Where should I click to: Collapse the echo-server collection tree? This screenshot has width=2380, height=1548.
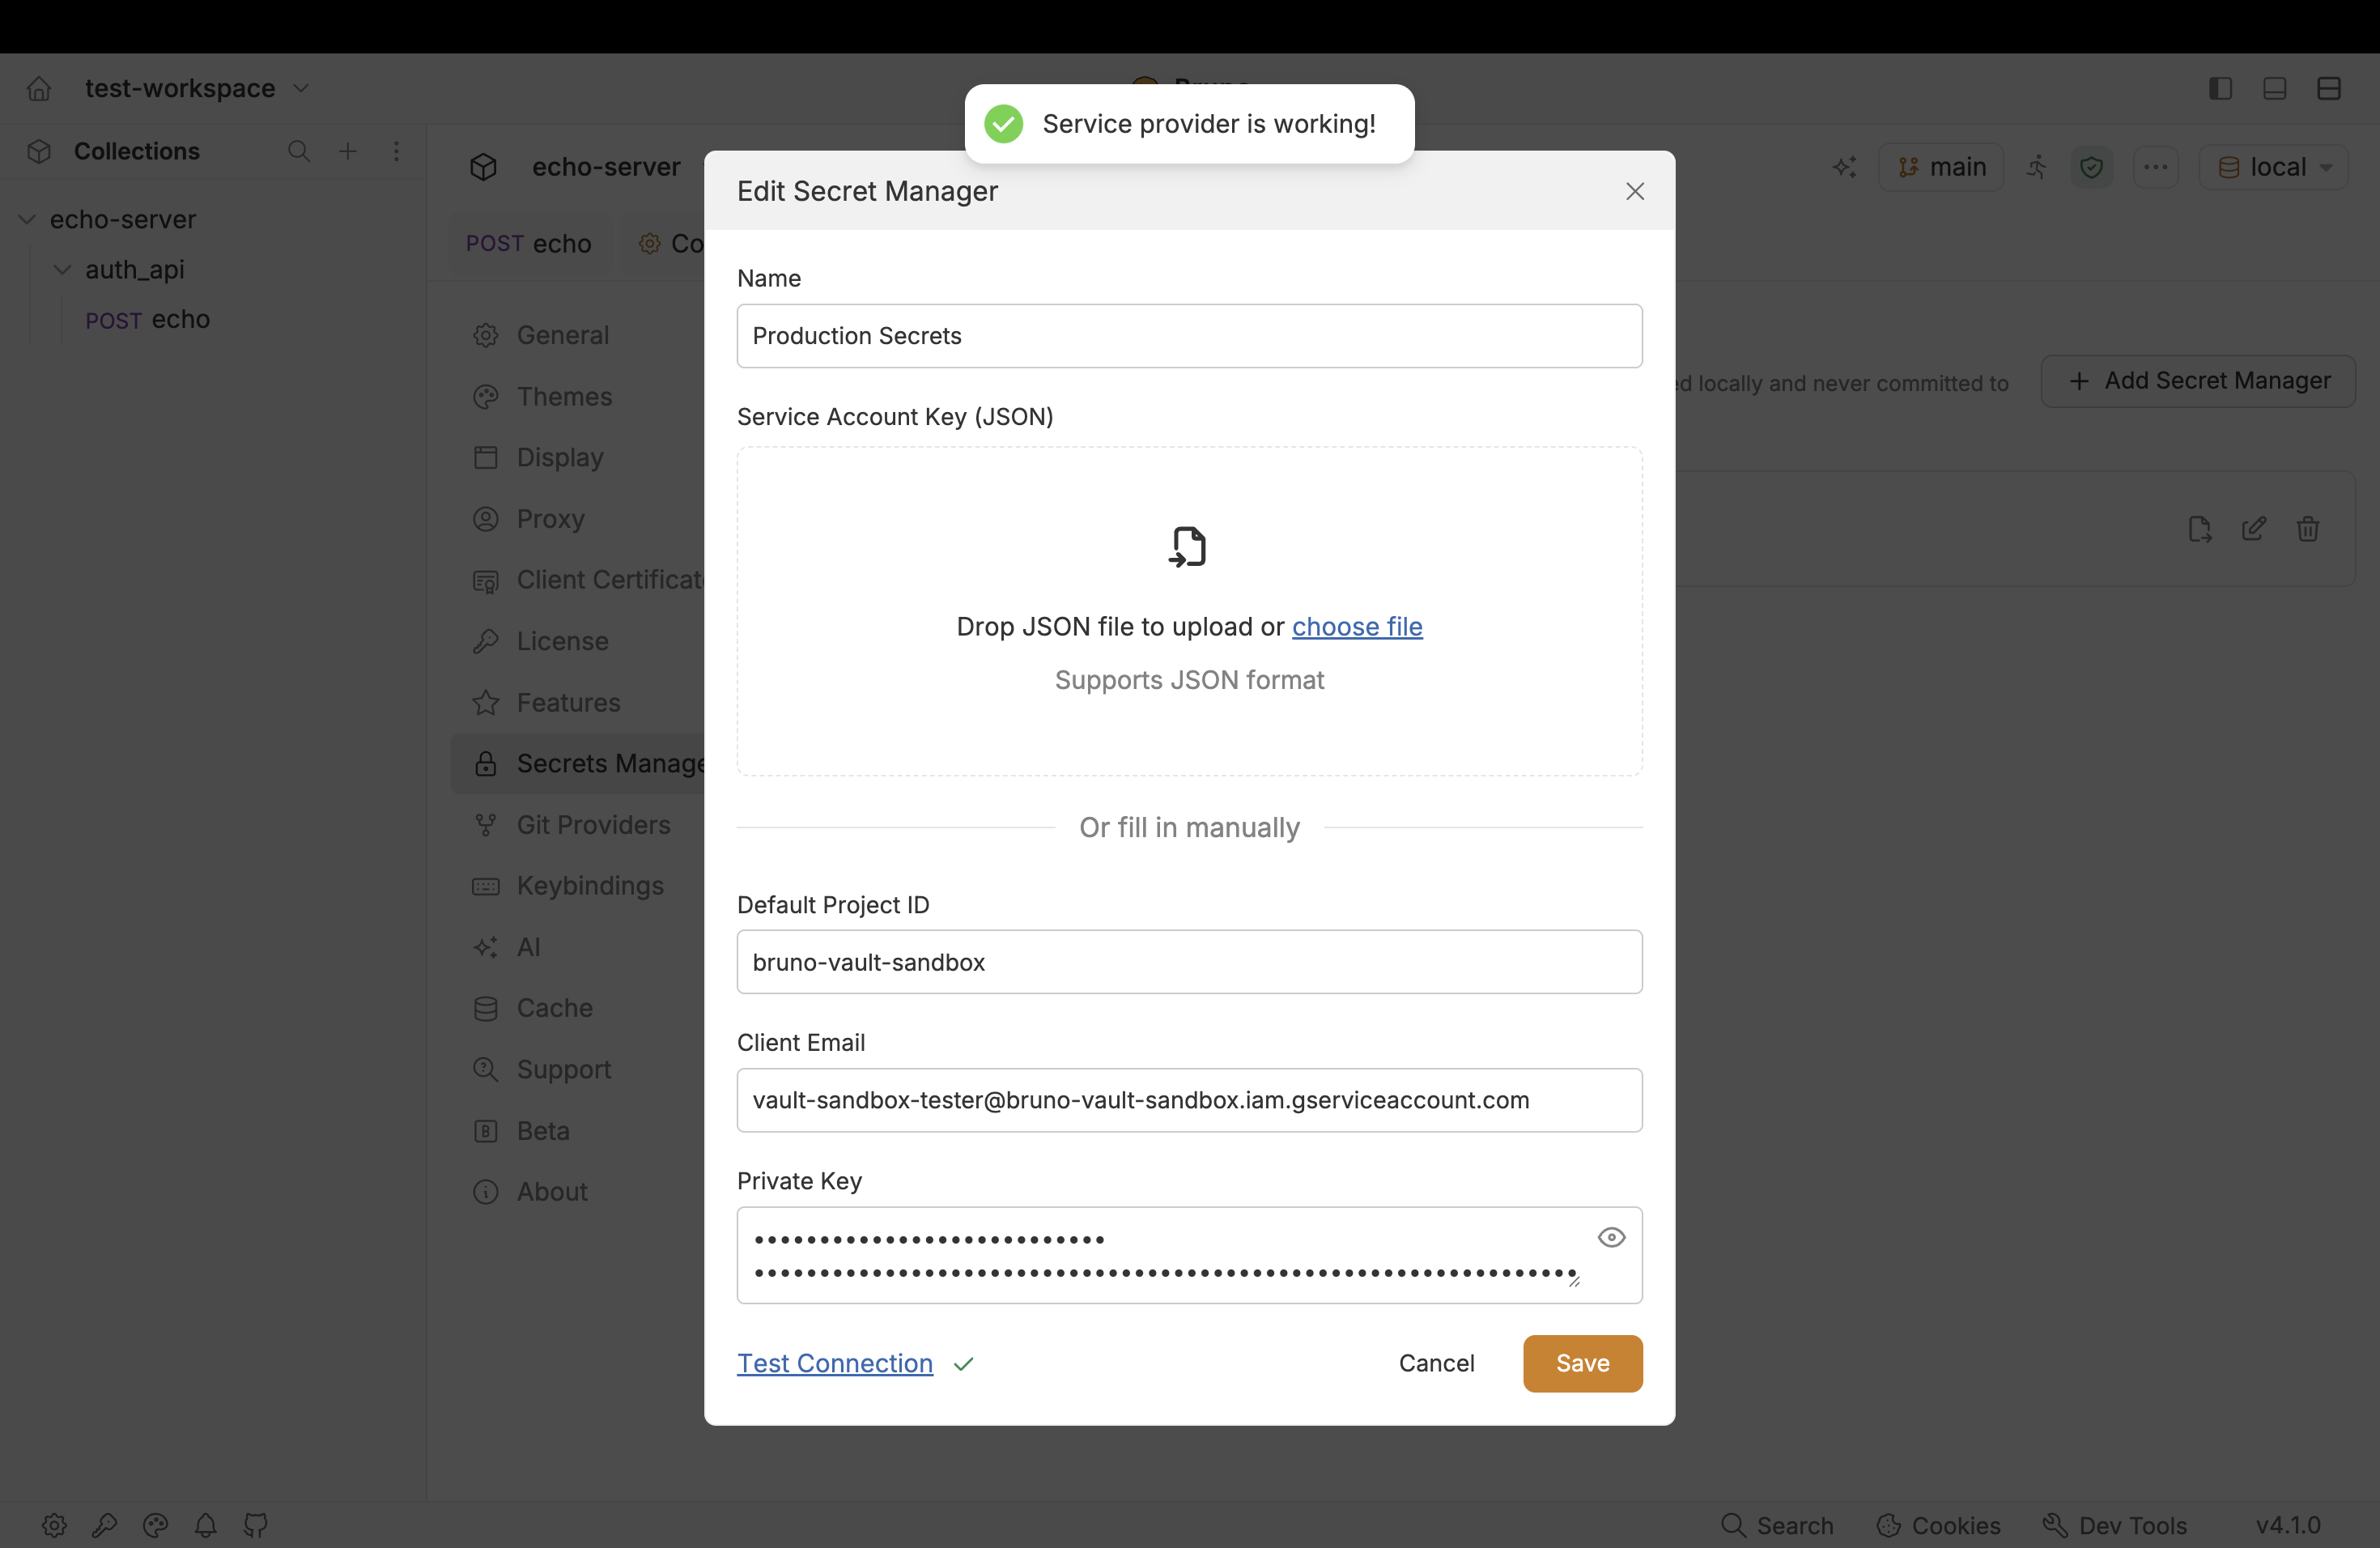pos(27,219)
